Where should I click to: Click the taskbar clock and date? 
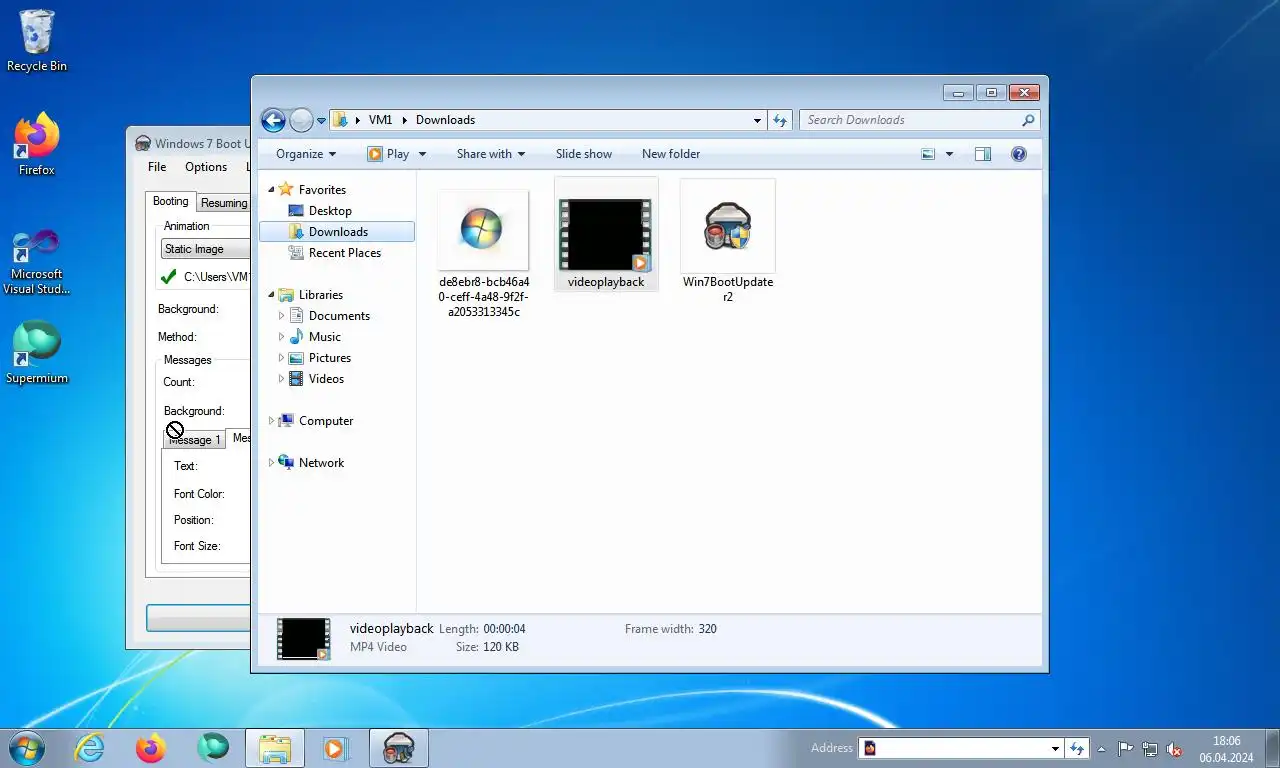(1226, 749)
